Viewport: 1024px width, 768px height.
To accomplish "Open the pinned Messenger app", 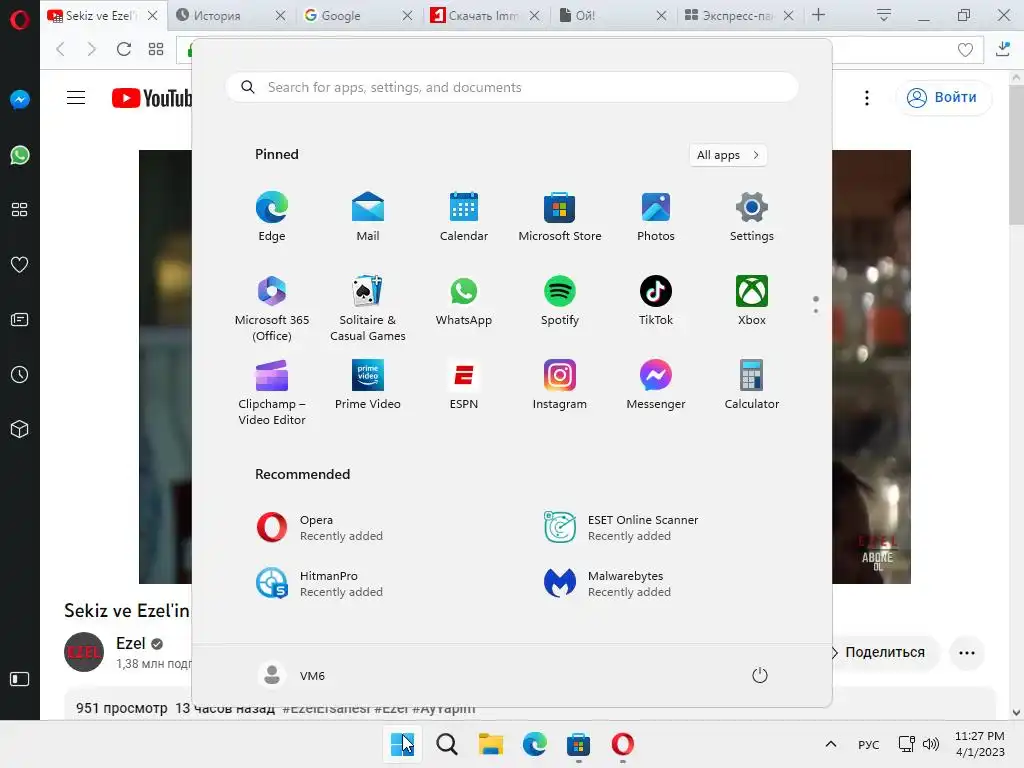I will pyautogui.click(x=656, y=385).
